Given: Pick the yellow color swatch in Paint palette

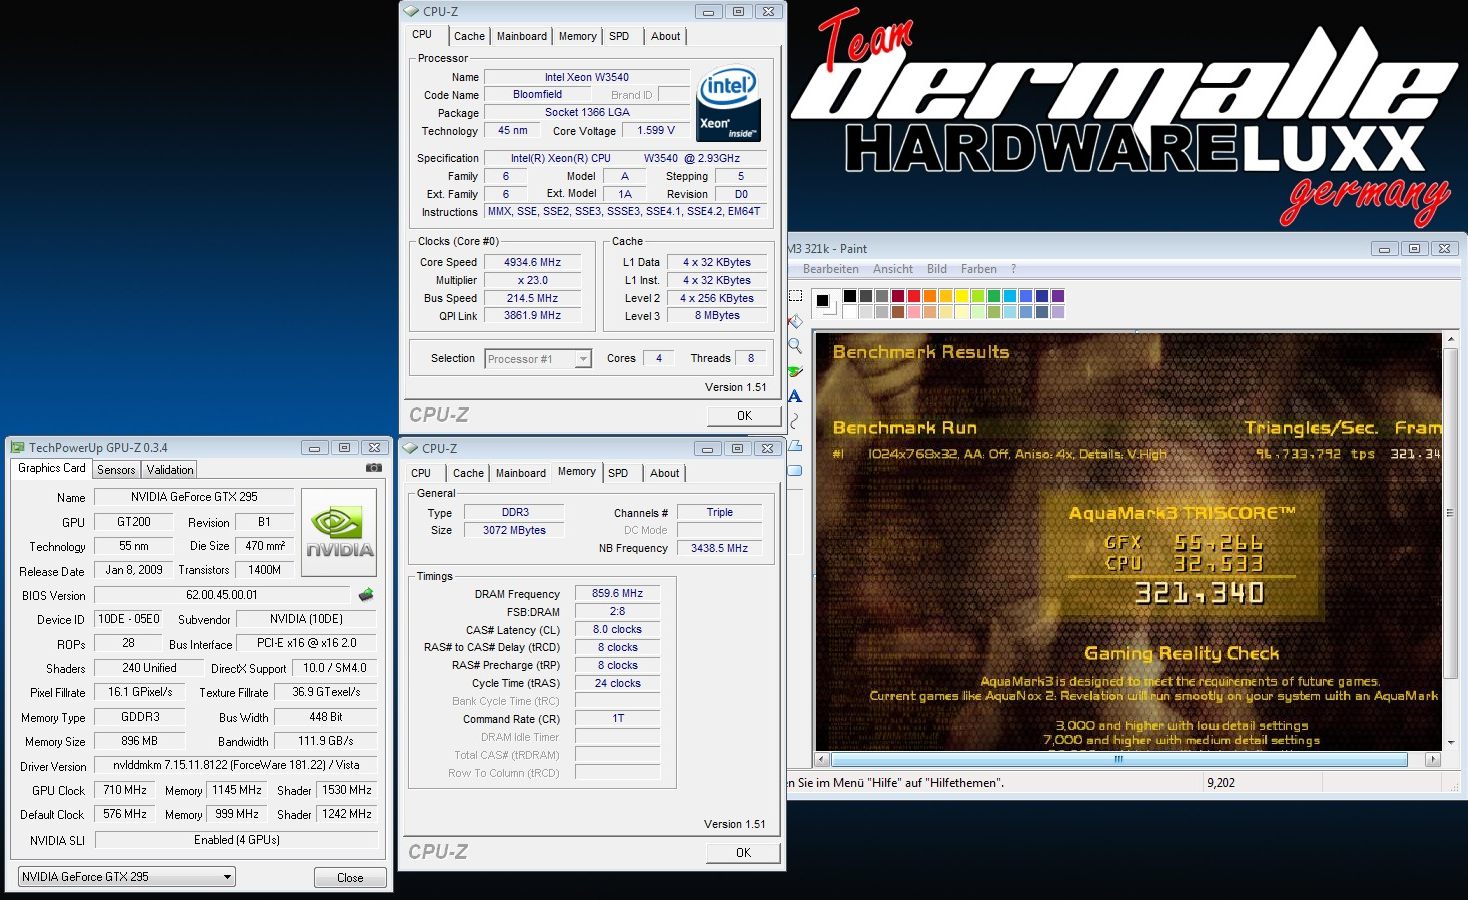Looking at the screenshot, I should (962, 296).
